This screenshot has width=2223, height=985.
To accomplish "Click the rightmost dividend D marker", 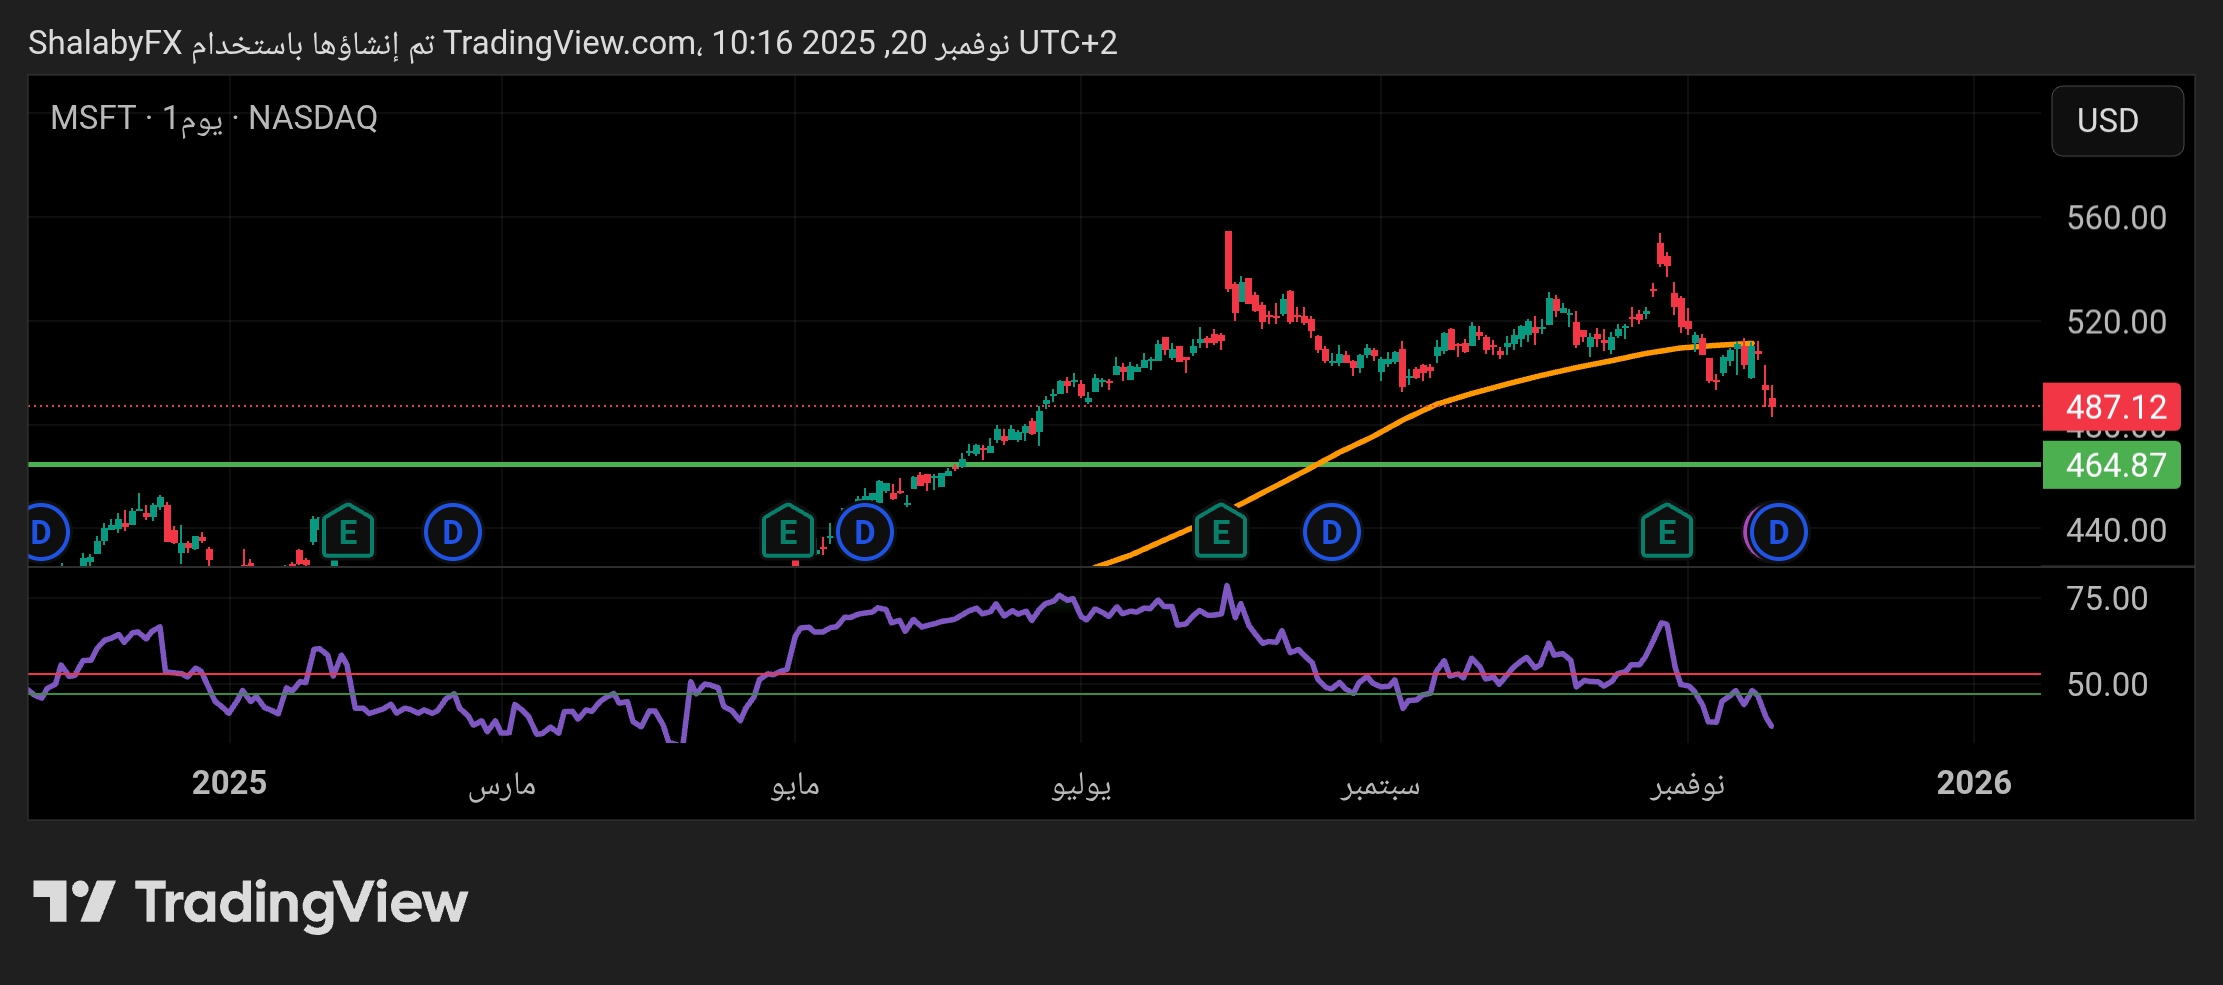I will coord(1779,532).
